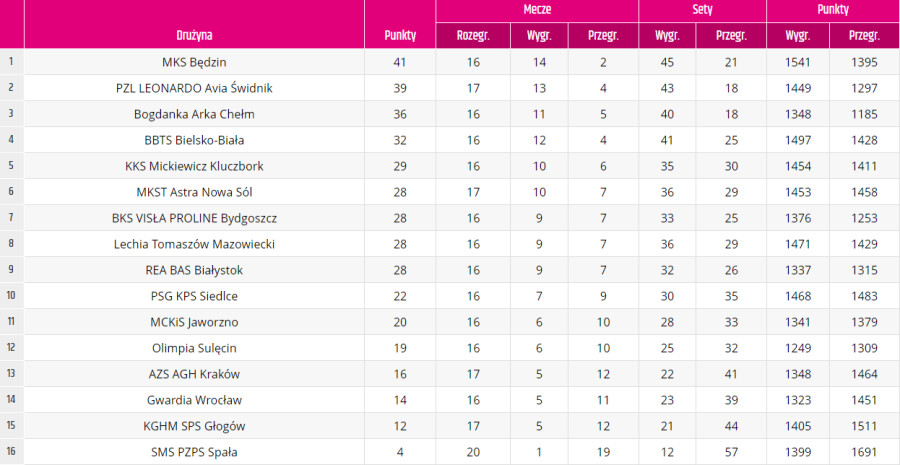This screenshot has width=900, height=465.
Task: Click the Drużyna column header
Action: click(194, 36)
